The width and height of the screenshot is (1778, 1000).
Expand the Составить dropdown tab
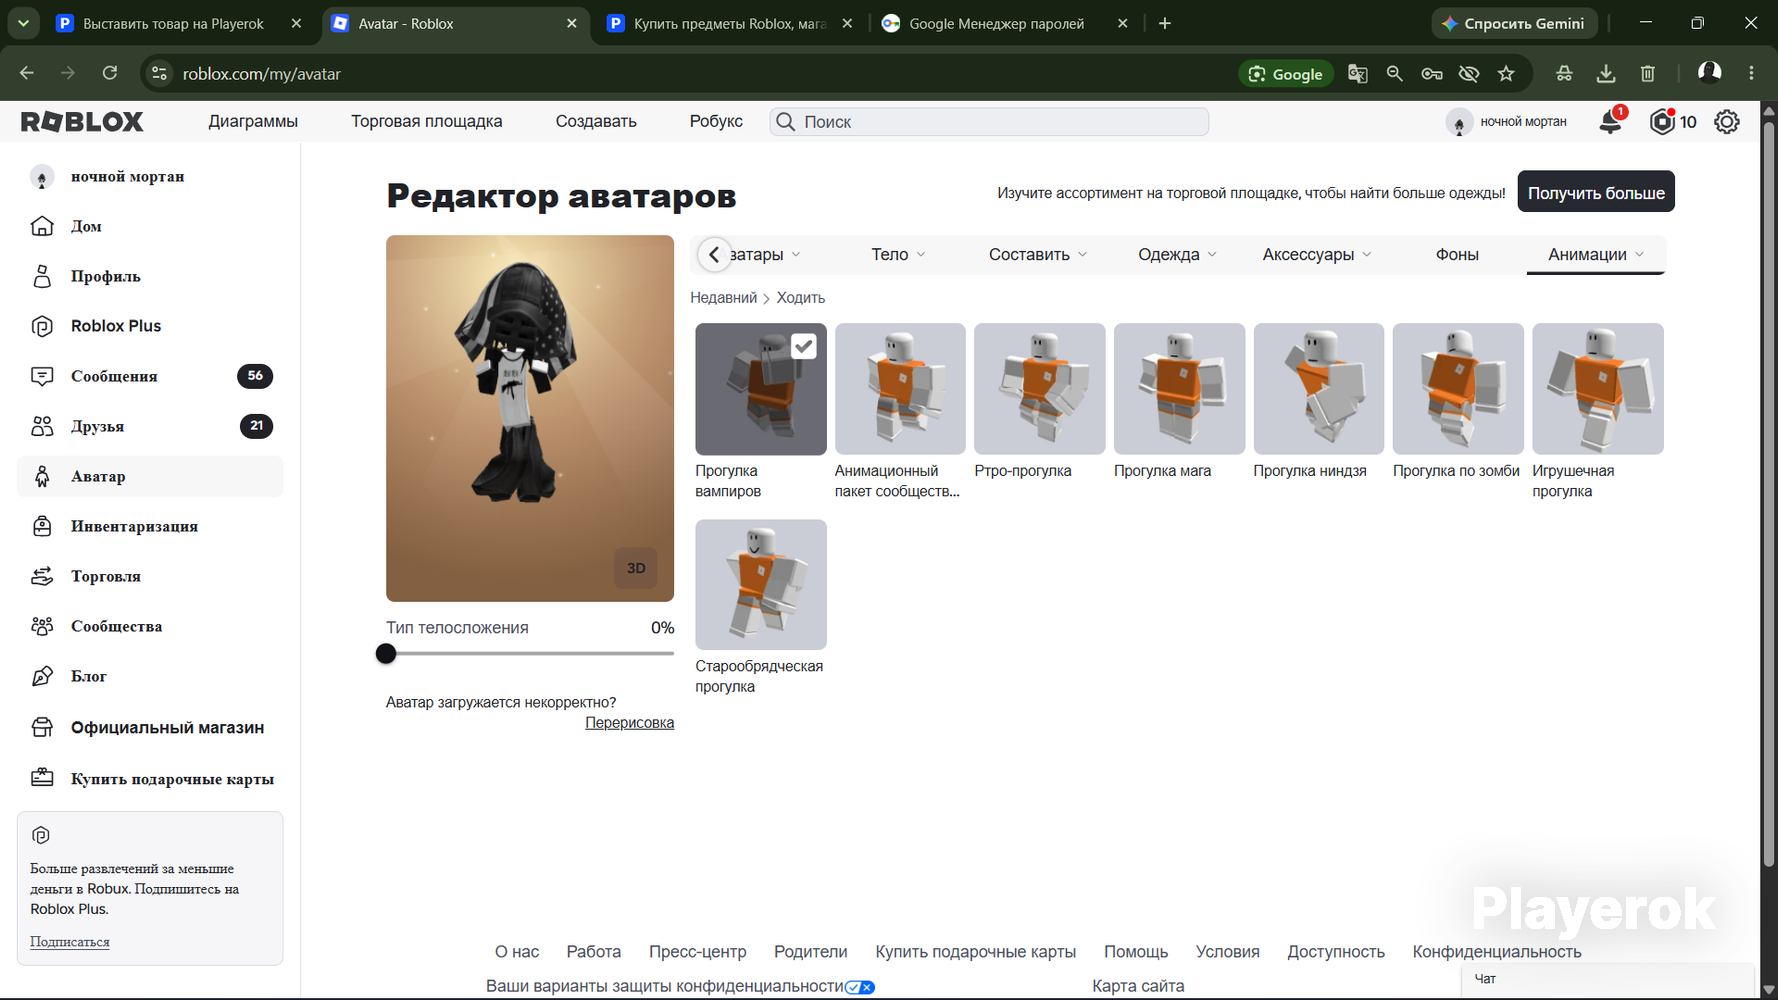[x=1037, y=254]
